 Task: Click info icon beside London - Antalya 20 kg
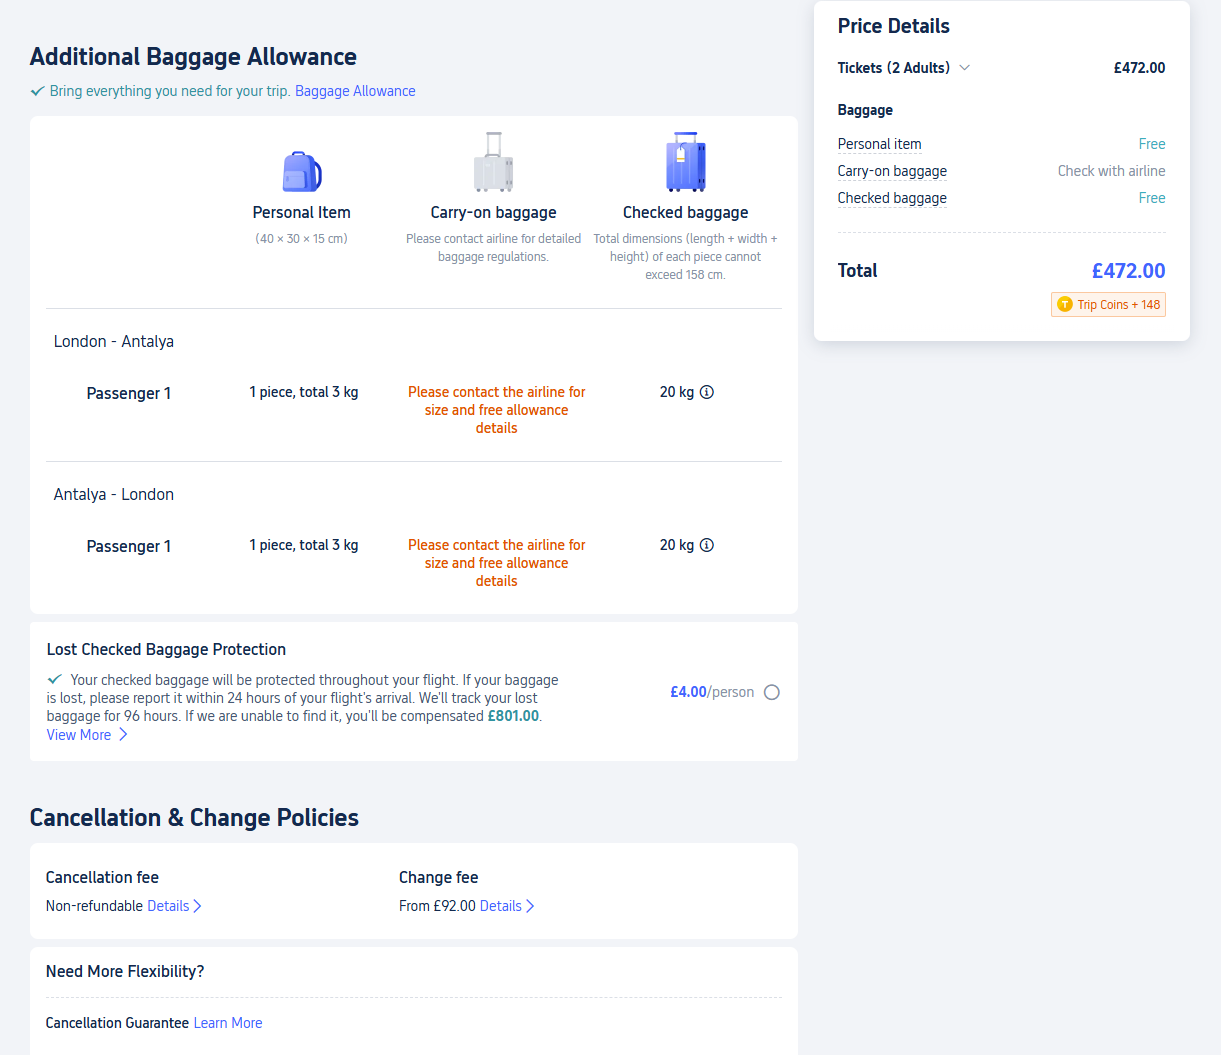[707, 392]
